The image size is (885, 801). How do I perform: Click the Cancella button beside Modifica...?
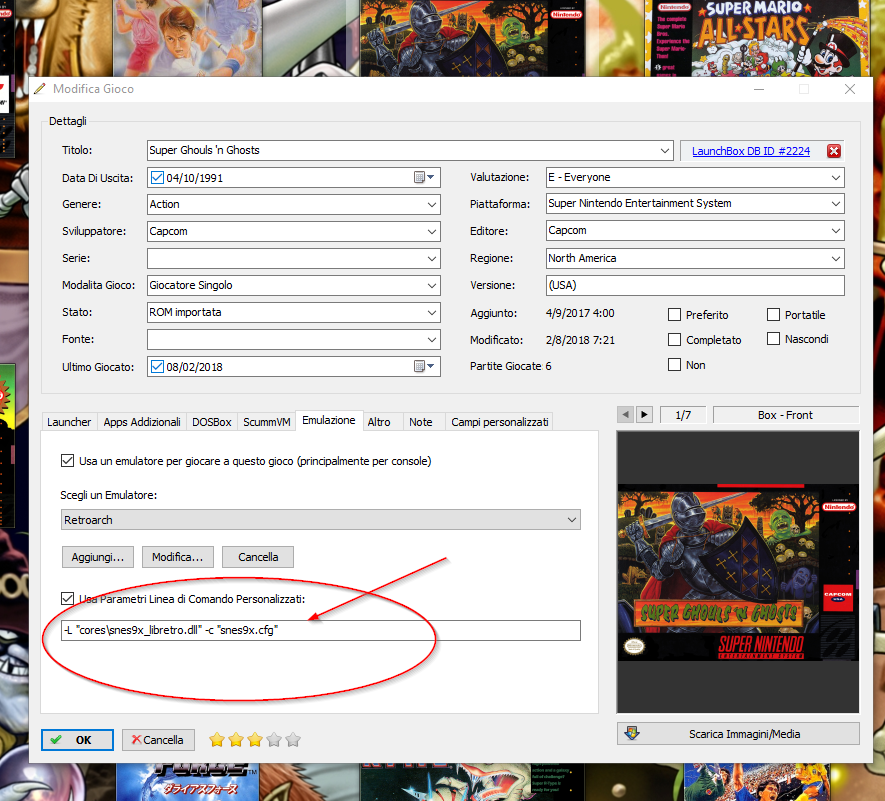(258, 557)
